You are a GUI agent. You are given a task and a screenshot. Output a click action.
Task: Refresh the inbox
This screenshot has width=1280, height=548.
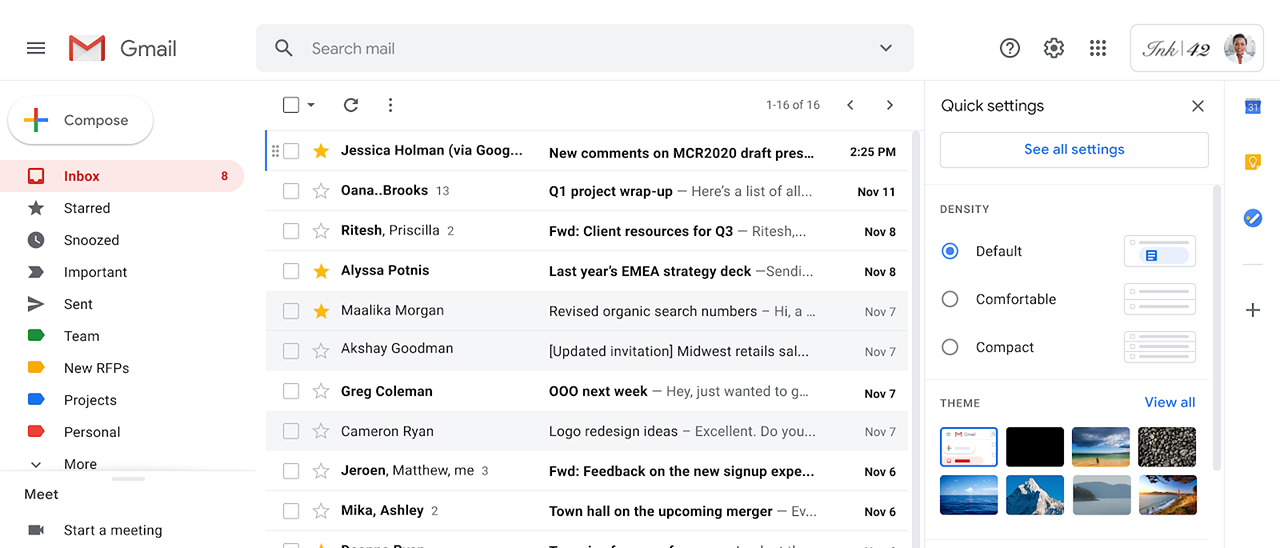tap(350, 105)
